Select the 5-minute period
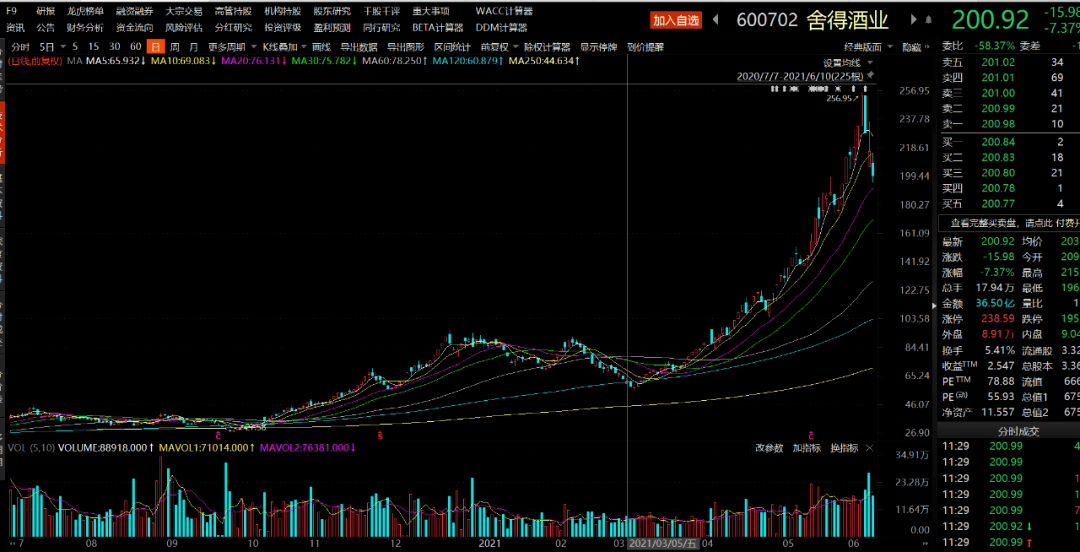1080x552 pixels. pyautogui.click(x=75, y=48)
